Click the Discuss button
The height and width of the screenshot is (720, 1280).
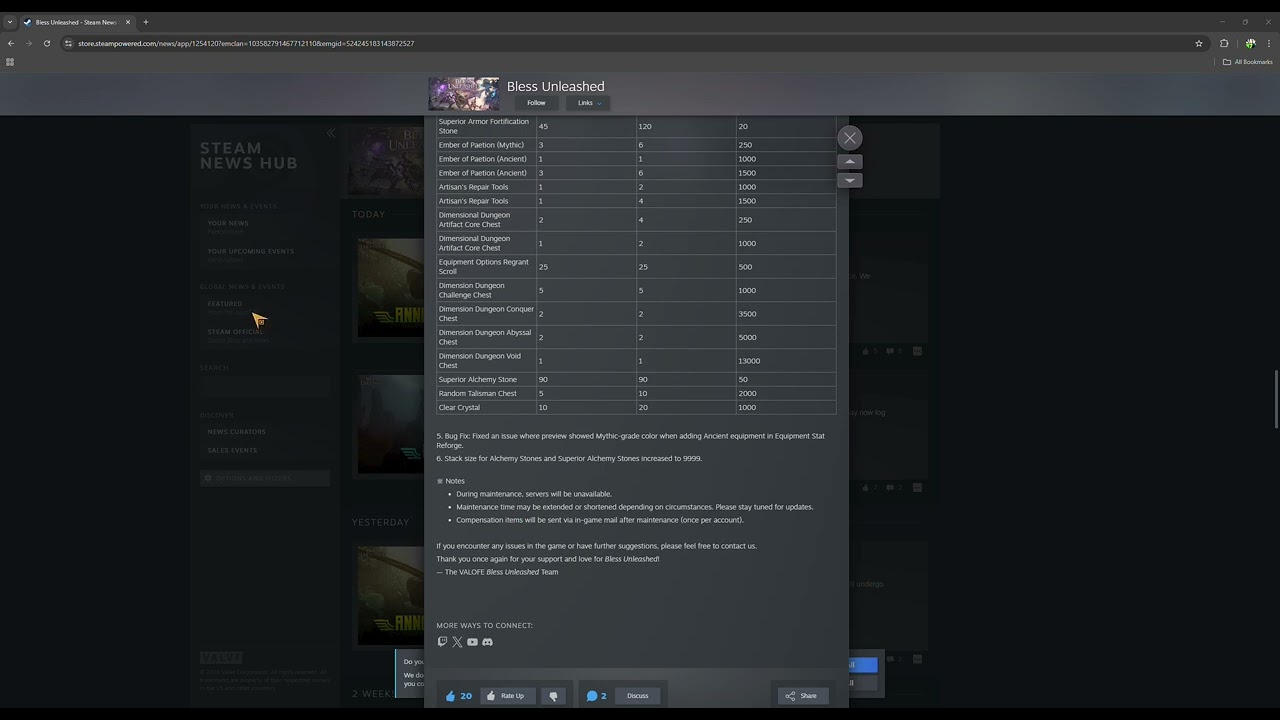point(638,696)
